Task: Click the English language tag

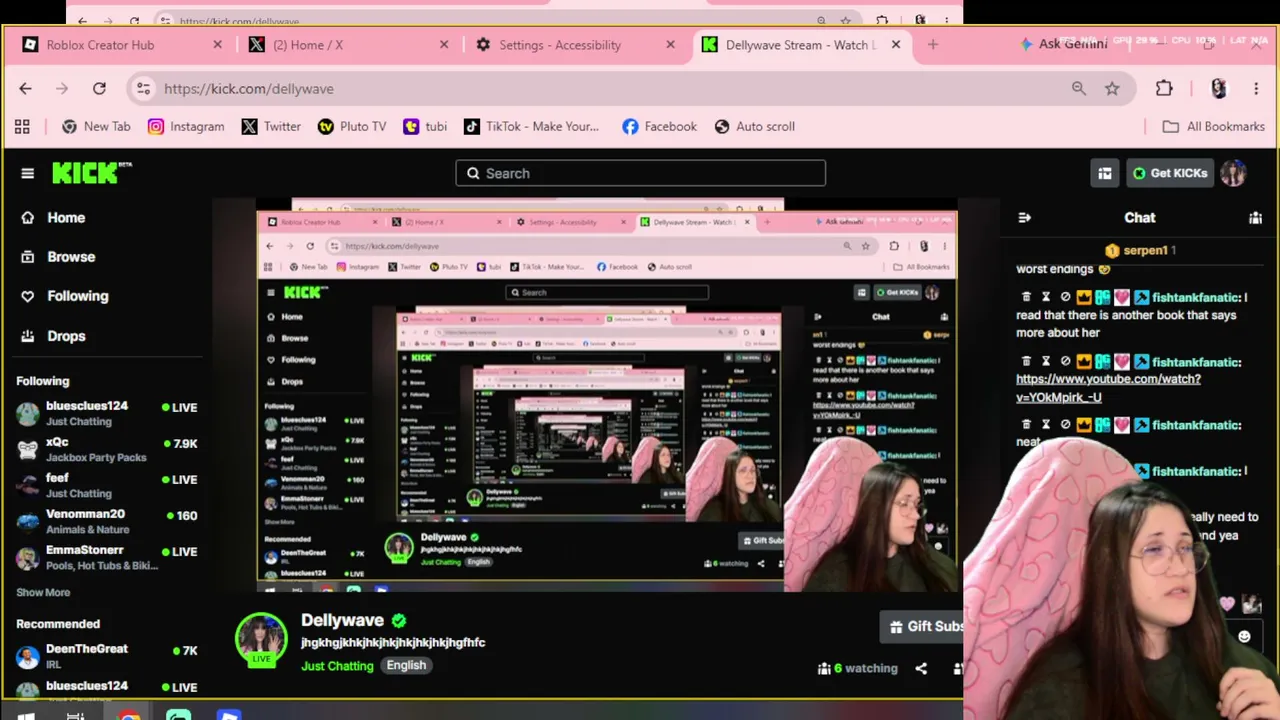Action: pos(406,665)
